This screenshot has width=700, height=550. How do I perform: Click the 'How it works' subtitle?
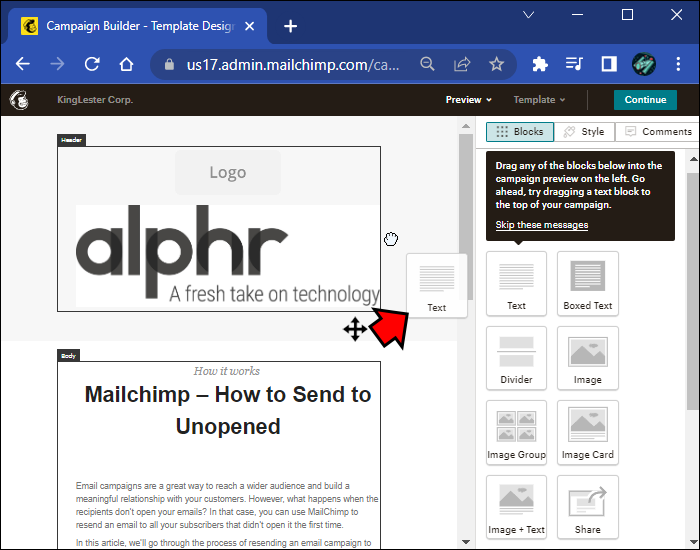pos(227,371)
